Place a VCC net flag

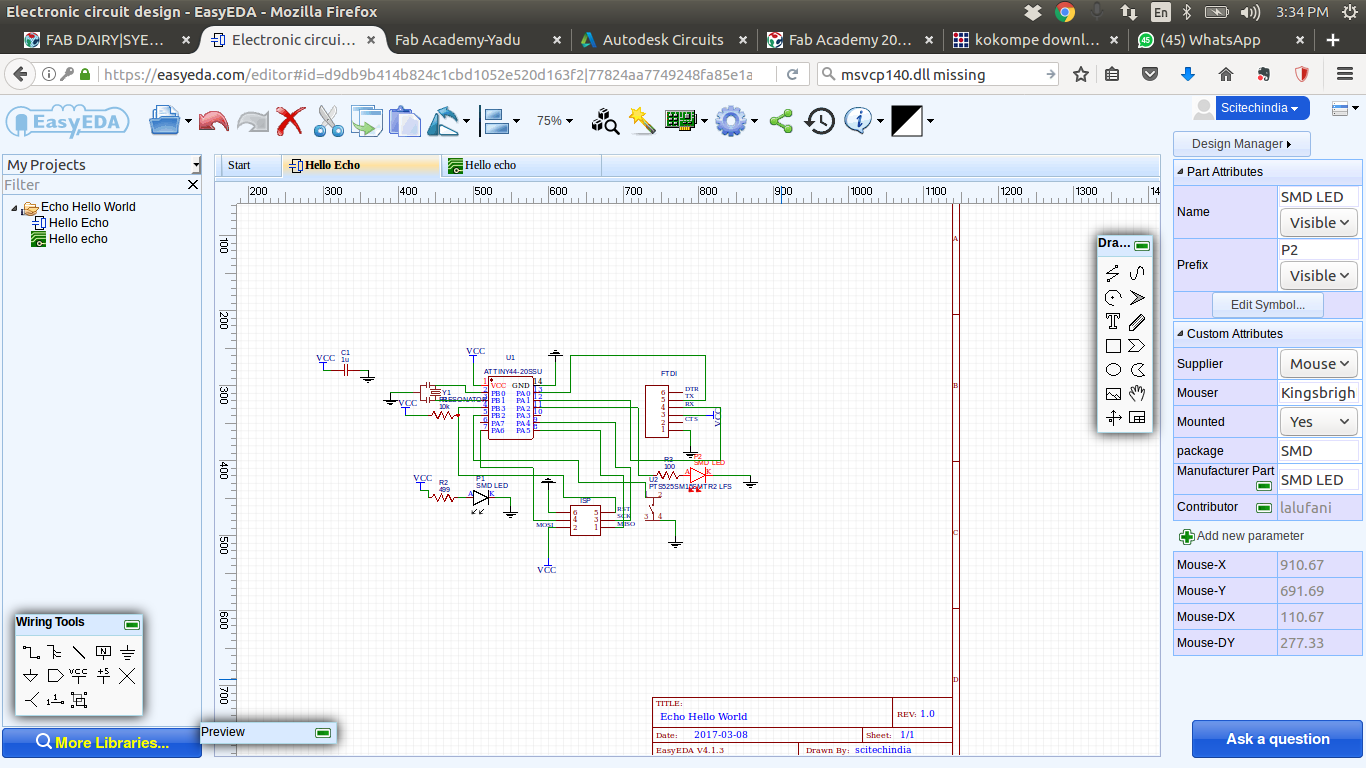point(79,676)
